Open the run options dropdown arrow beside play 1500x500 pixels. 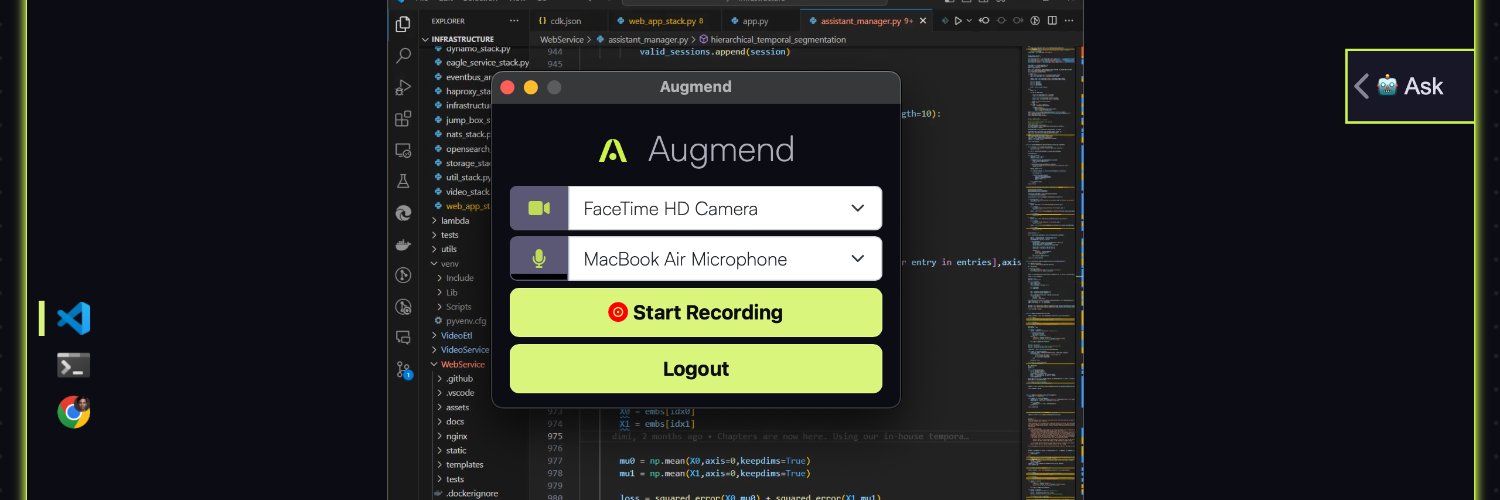(969, 20)
